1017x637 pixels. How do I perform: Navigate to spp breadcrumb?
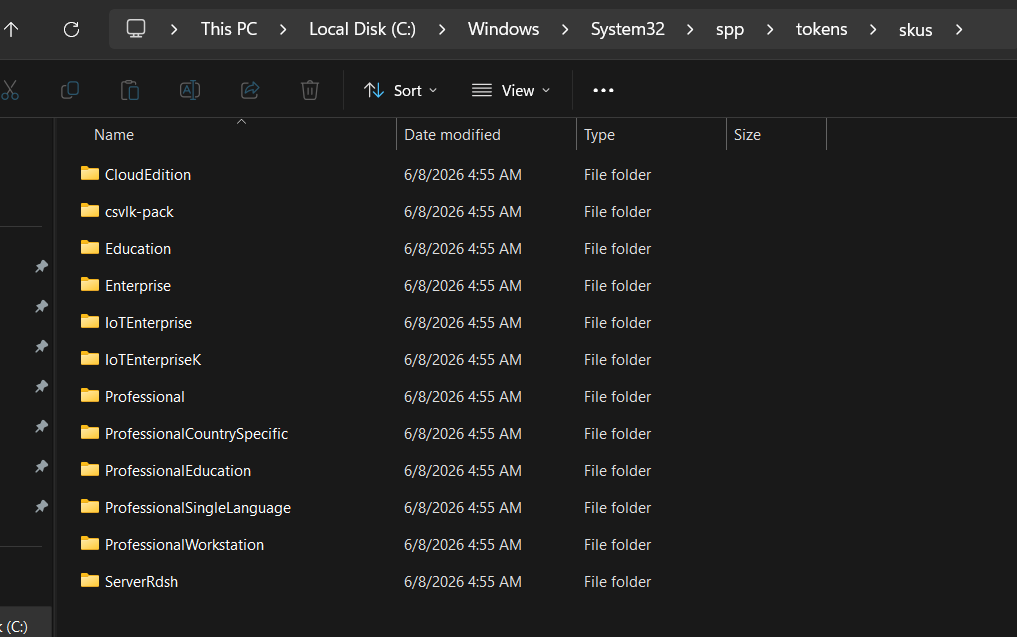(730, 30)
